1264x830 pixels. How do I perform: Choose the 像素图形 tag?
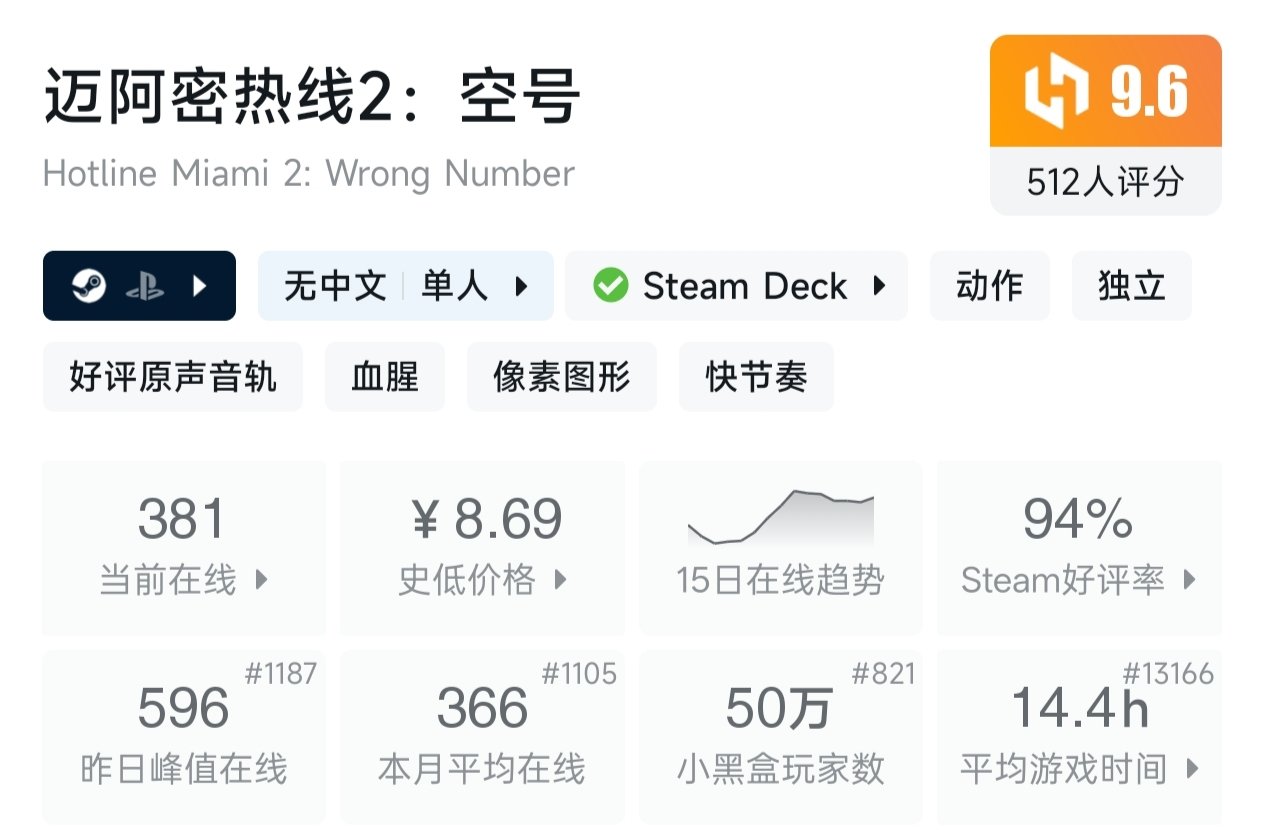[x=562, y=377]
